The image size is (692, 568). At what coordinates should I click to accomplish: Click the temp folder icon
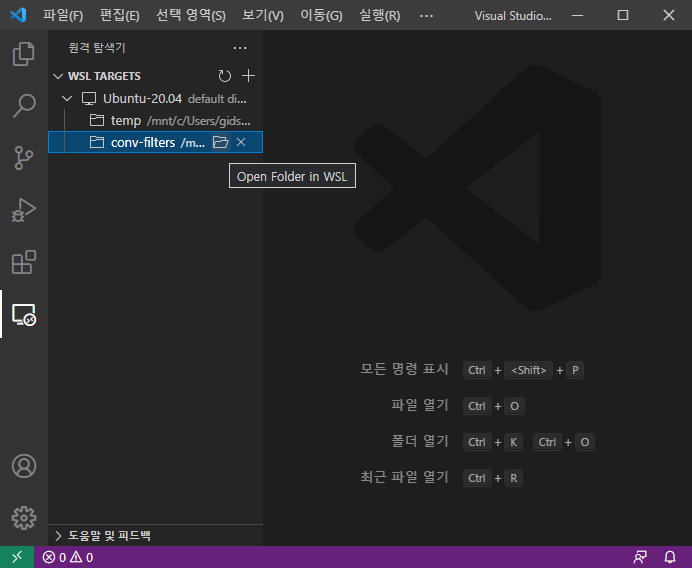(x=97, y=120)
